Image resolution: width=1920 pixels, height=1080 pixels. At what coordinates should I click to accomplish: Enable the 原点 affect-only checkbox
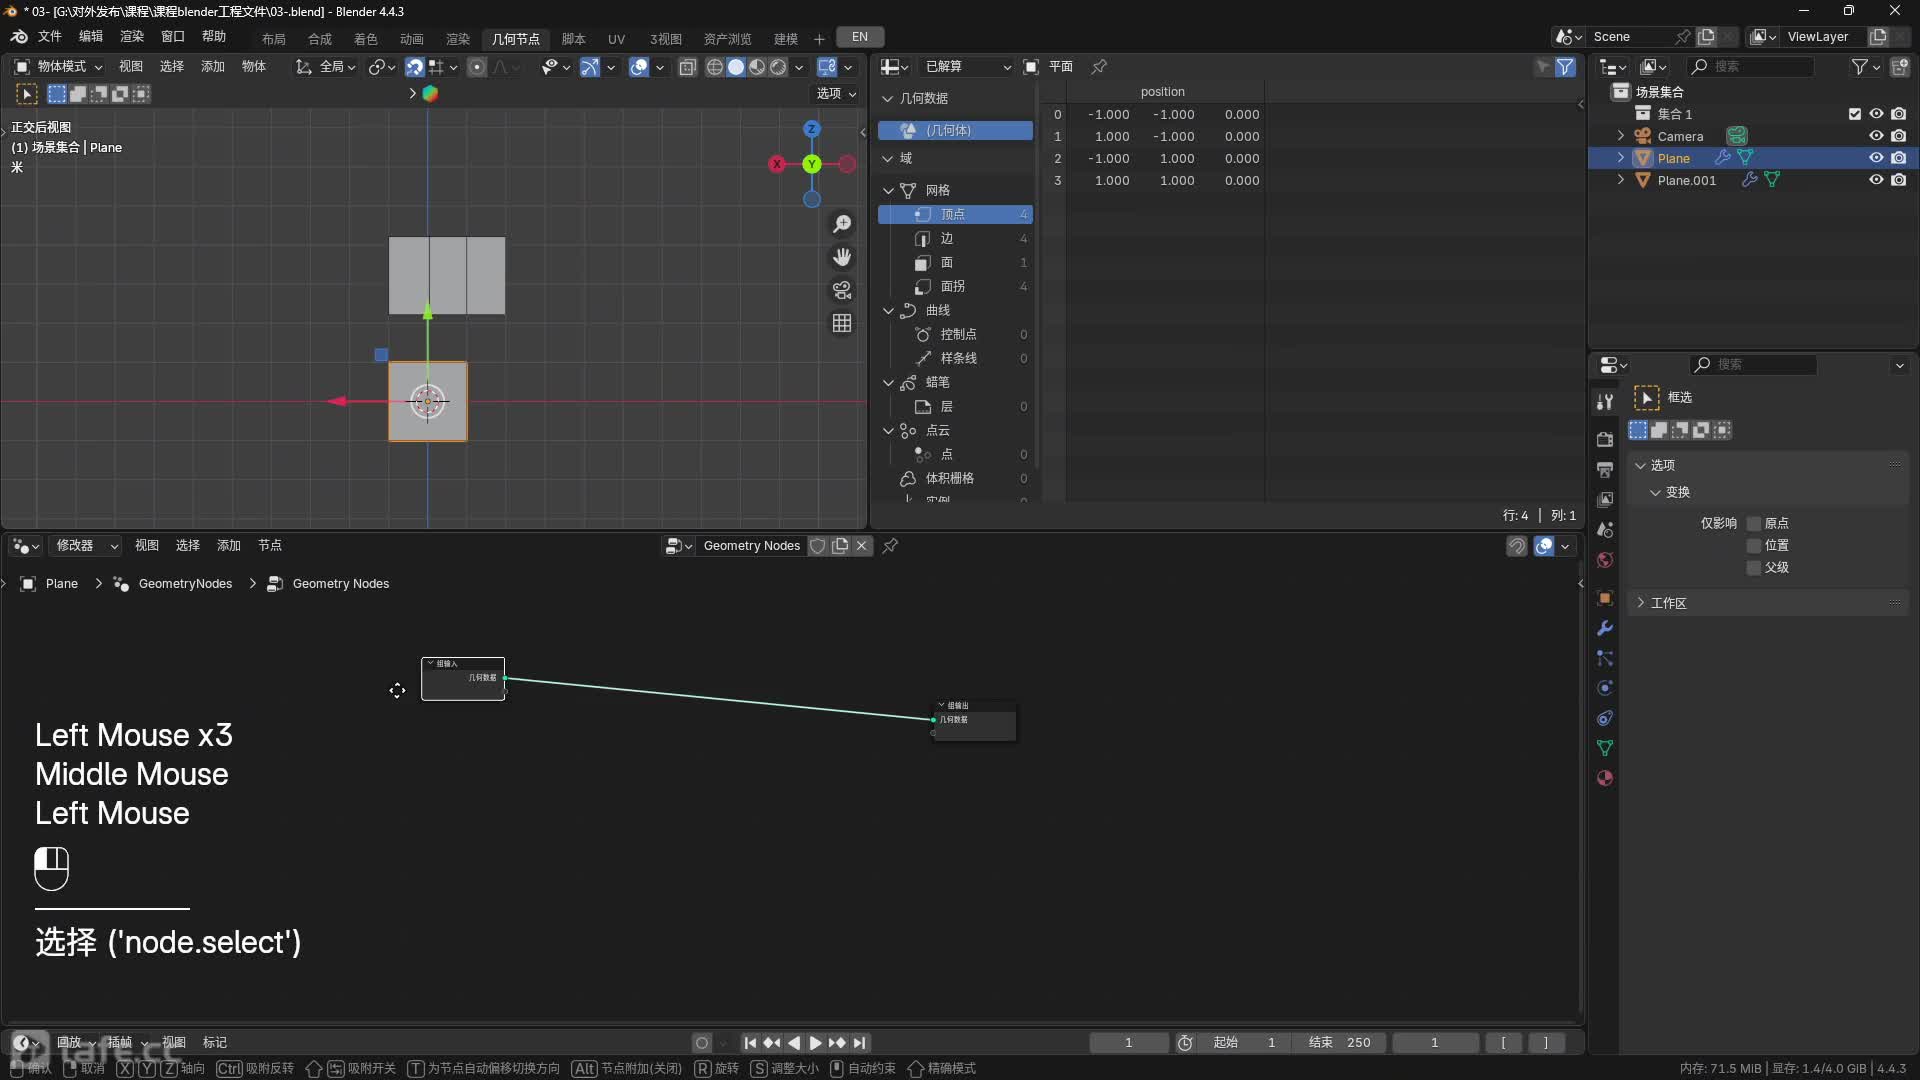point(1753,523)
